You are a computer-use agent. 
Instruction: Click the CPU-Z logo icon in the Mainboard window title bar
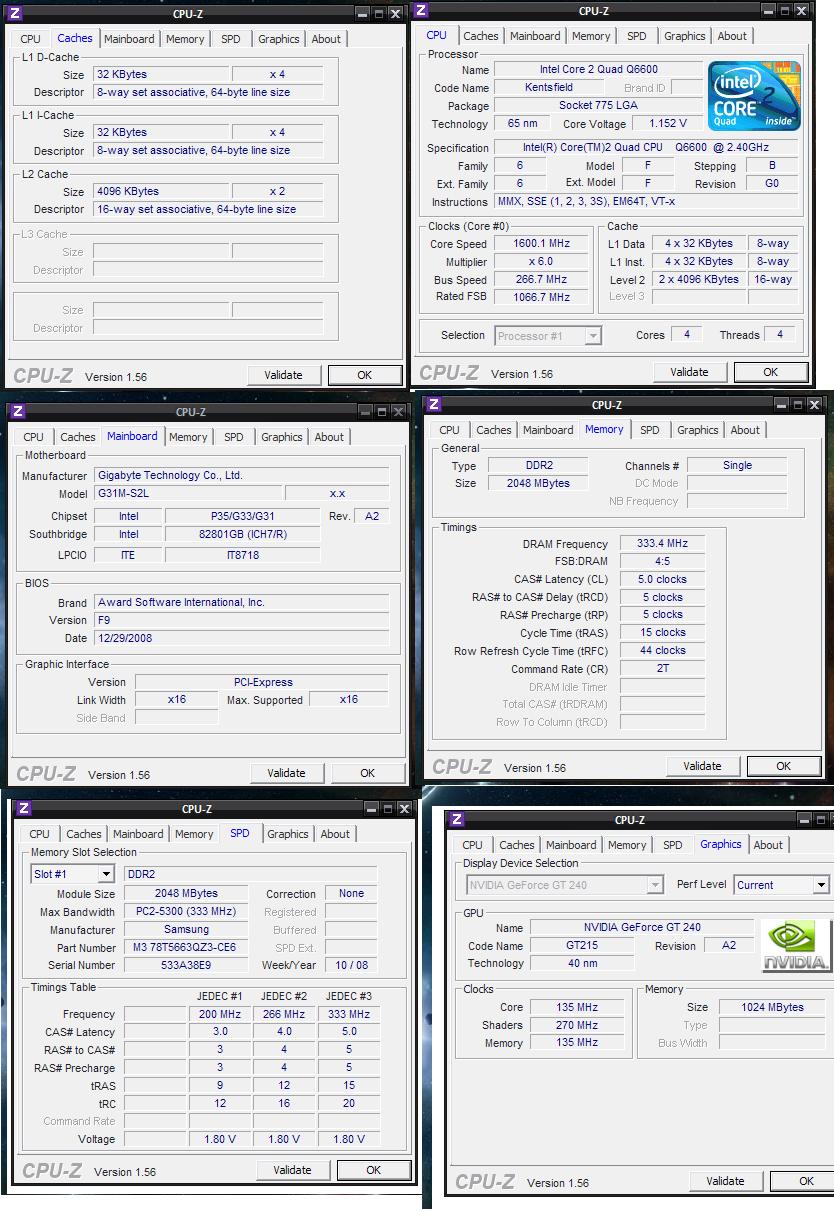(18, 411)
